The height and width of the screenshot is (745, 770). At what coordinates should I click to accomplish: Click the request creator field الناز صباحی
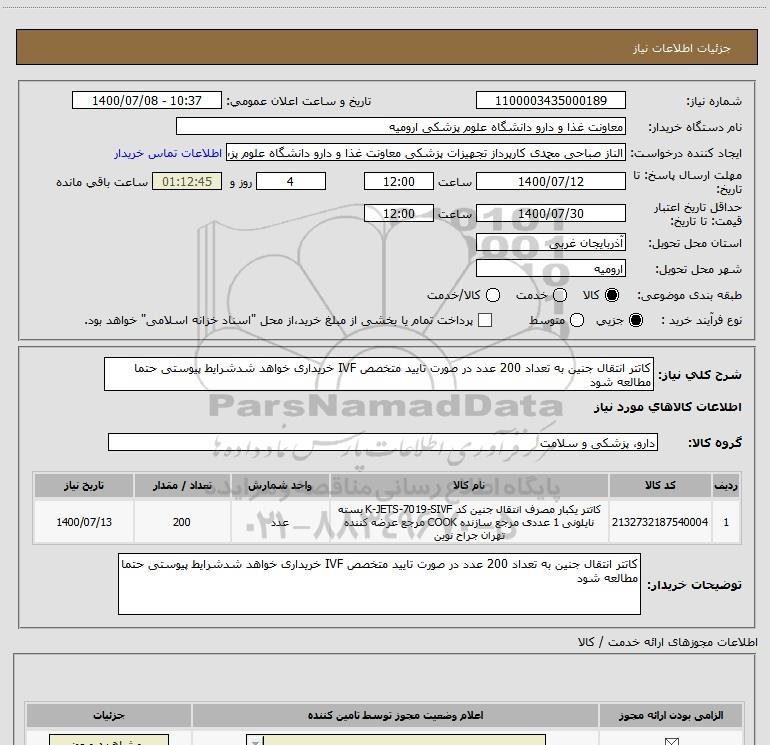pos(426,153)
